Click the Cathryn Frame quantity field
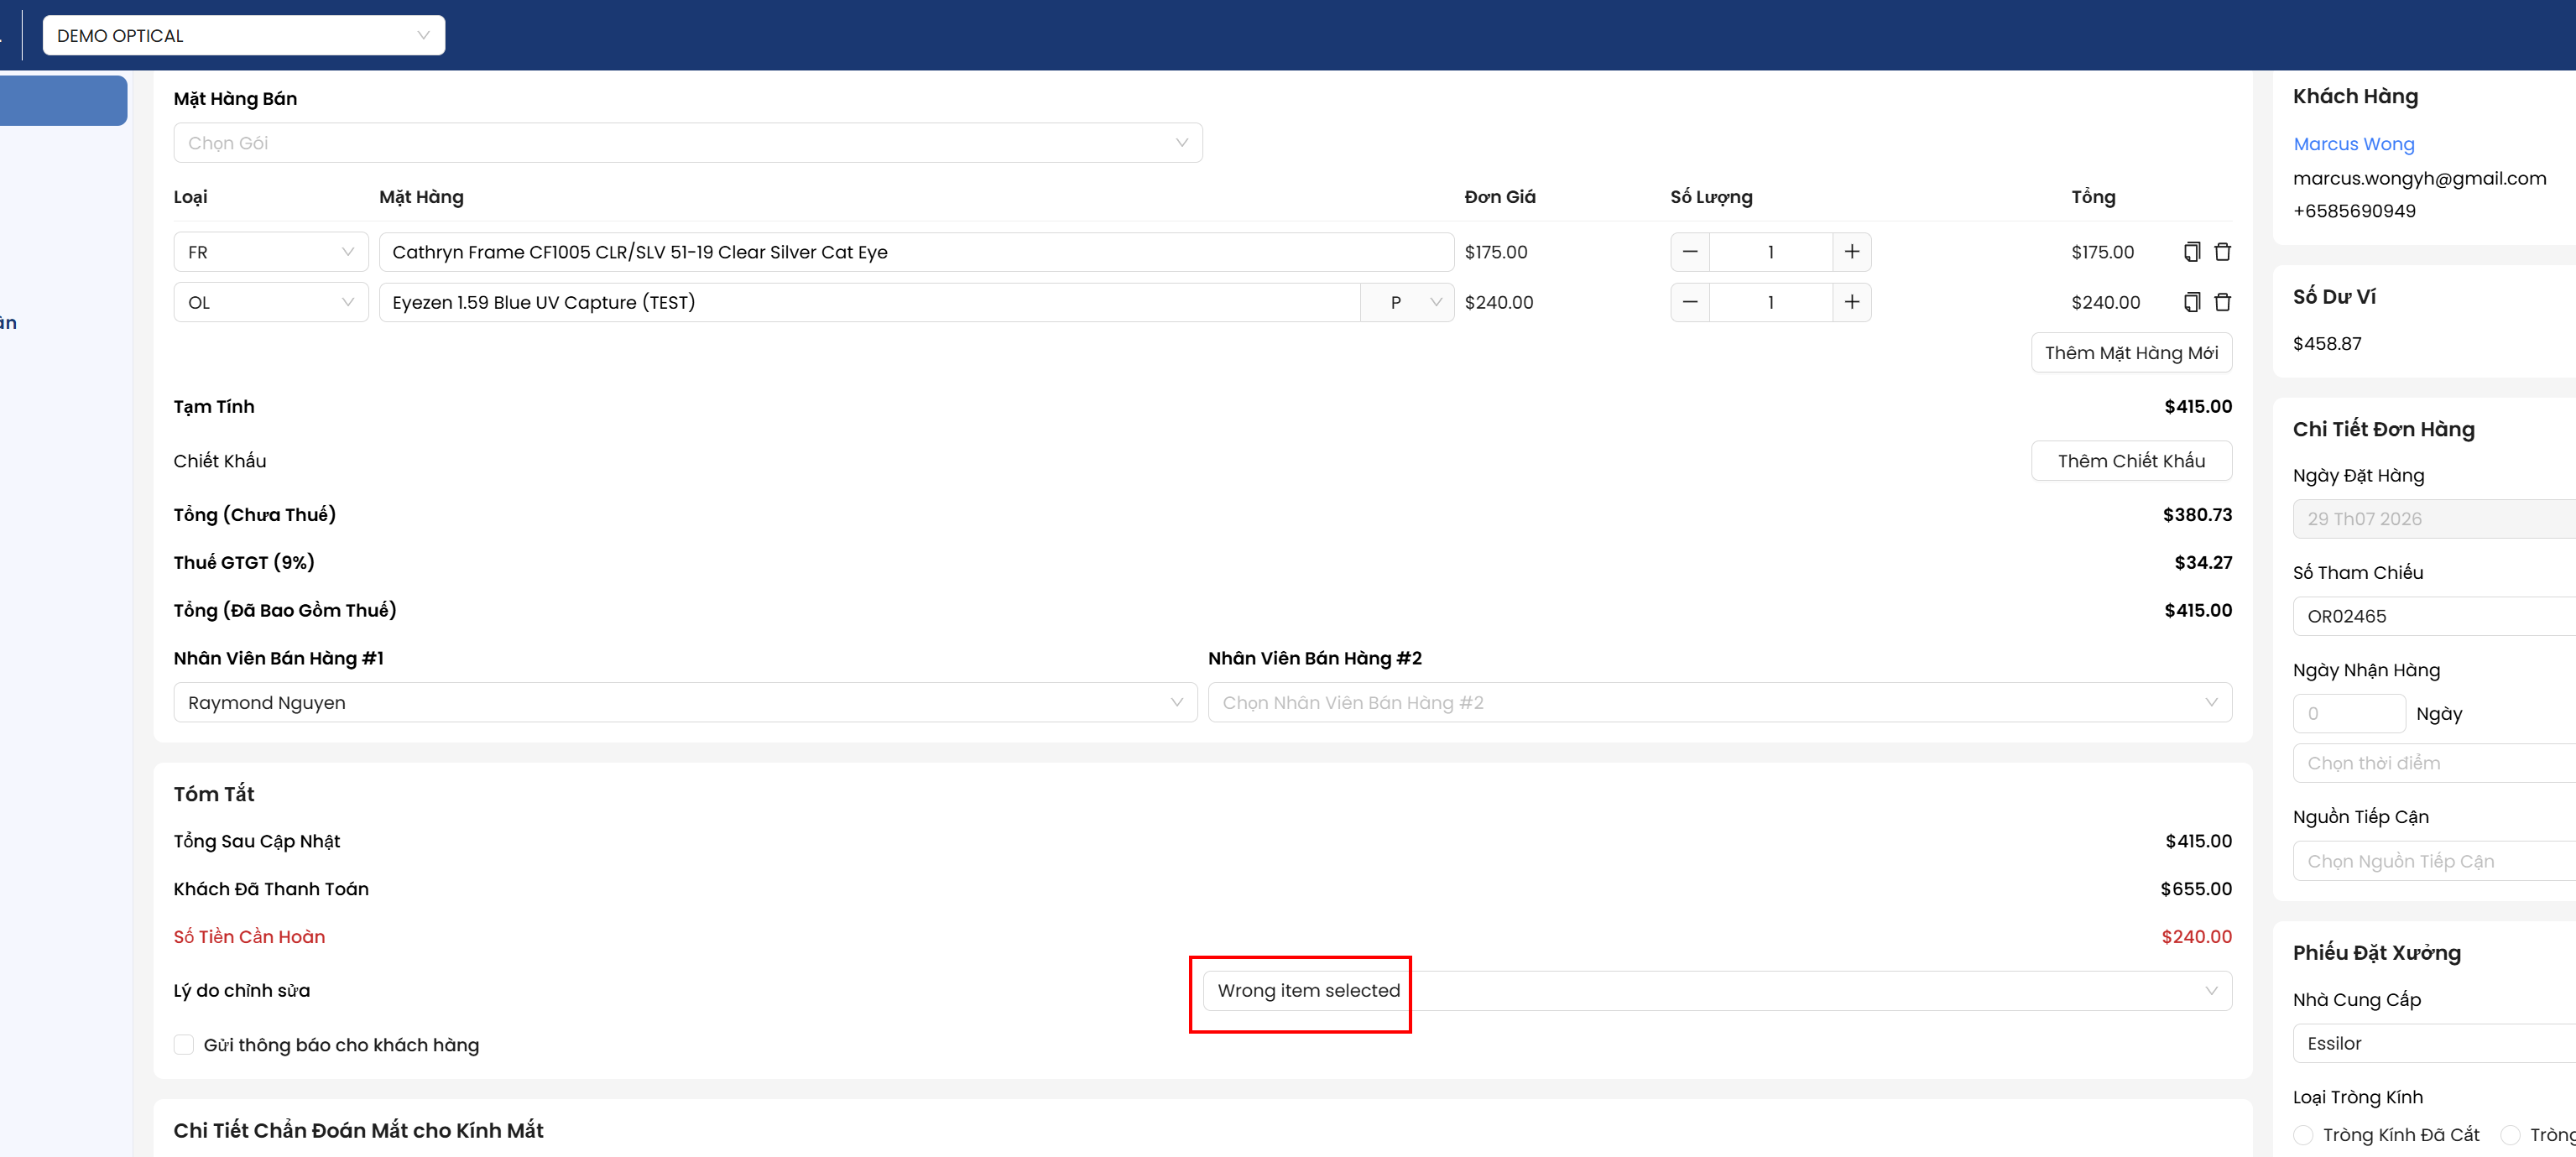This screenshot has width=2576, height=1157. point(1771,252)
